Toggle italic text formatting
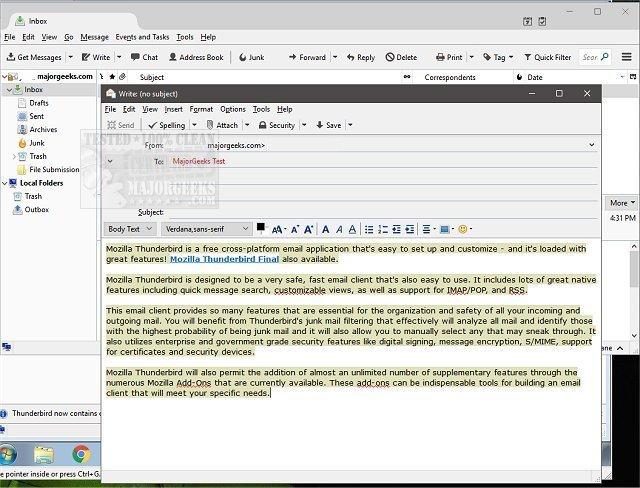This screenshot has width=640, height=488. click(340, 230)
